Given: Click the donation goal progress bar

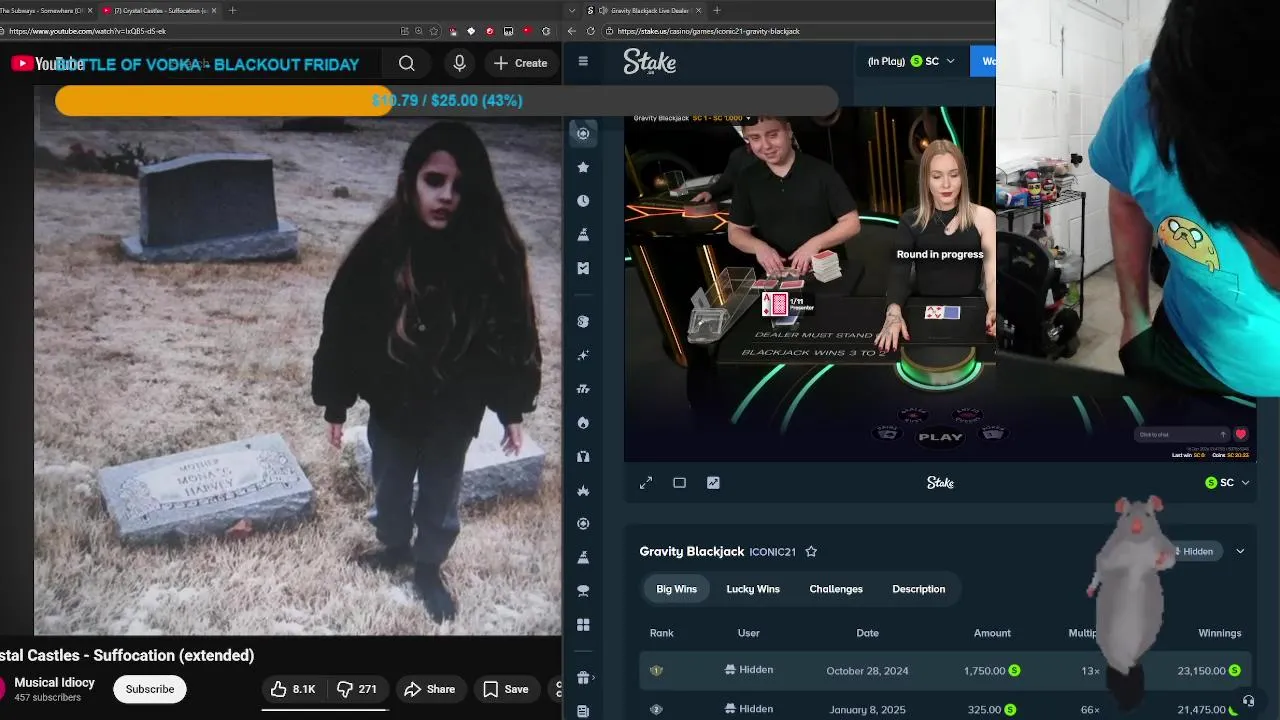Looking at the screenshot, I should coord(446,101).
